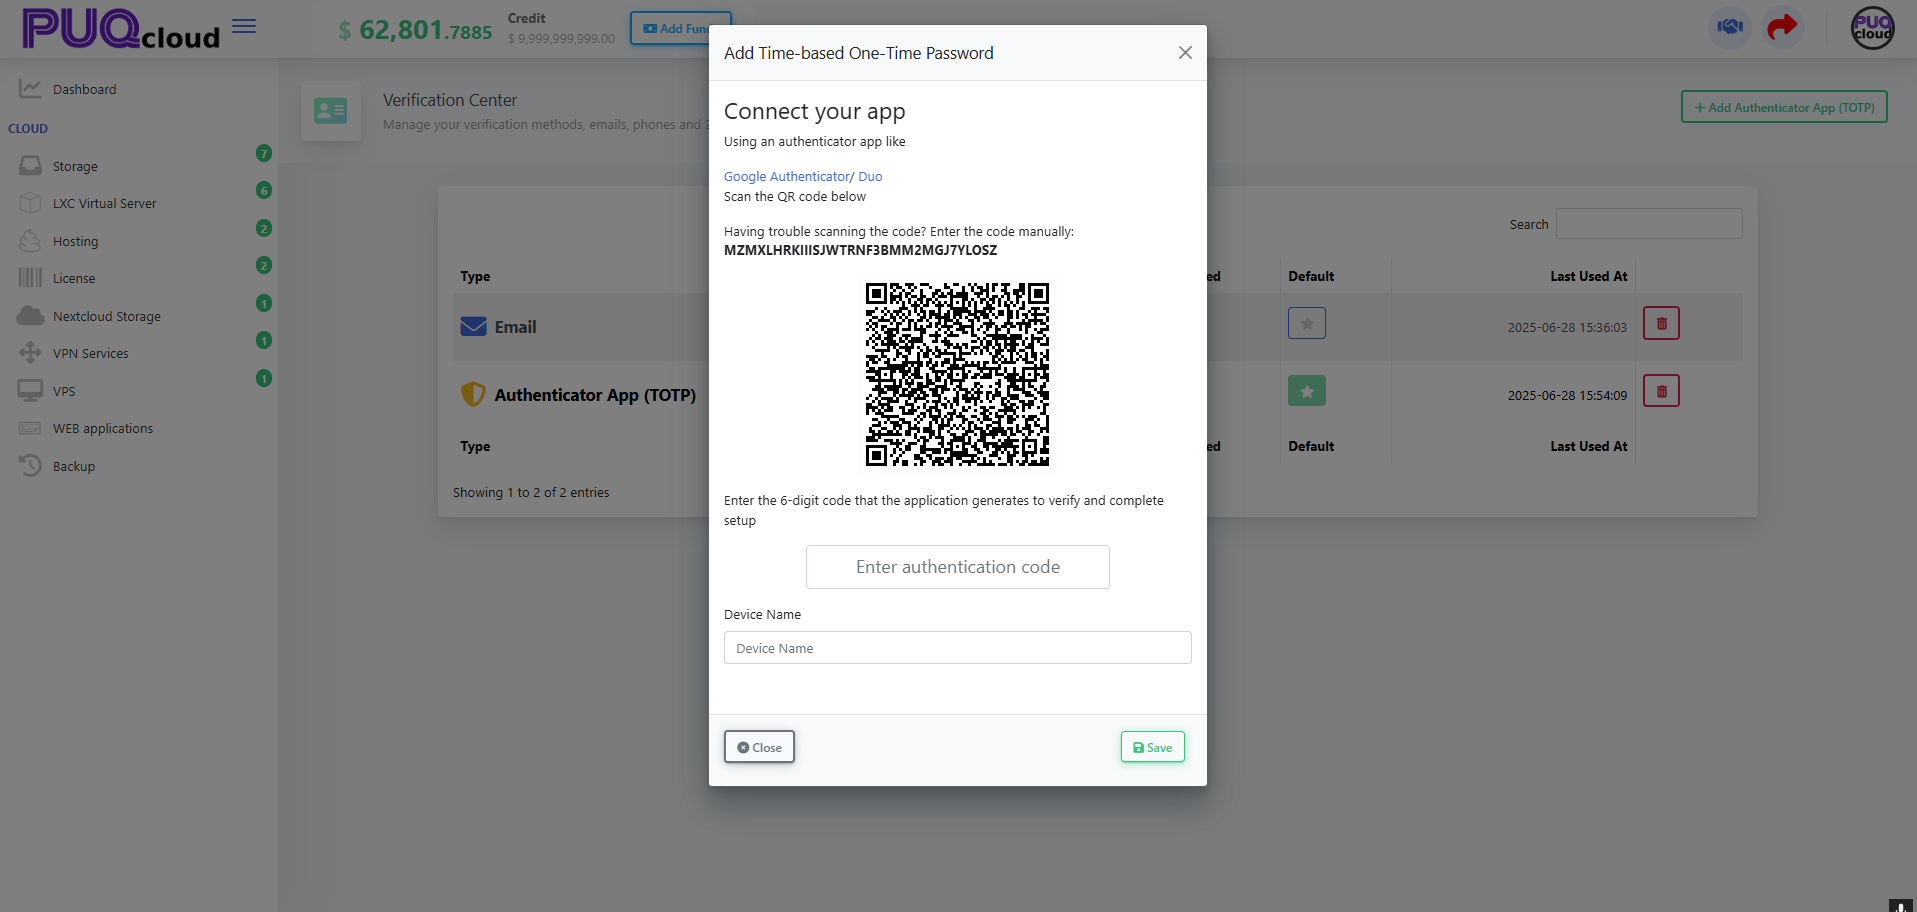Viewport: 1917px width, 912px height.
Task: Click the Authenticator shield icon
Action: coord(473,394)
